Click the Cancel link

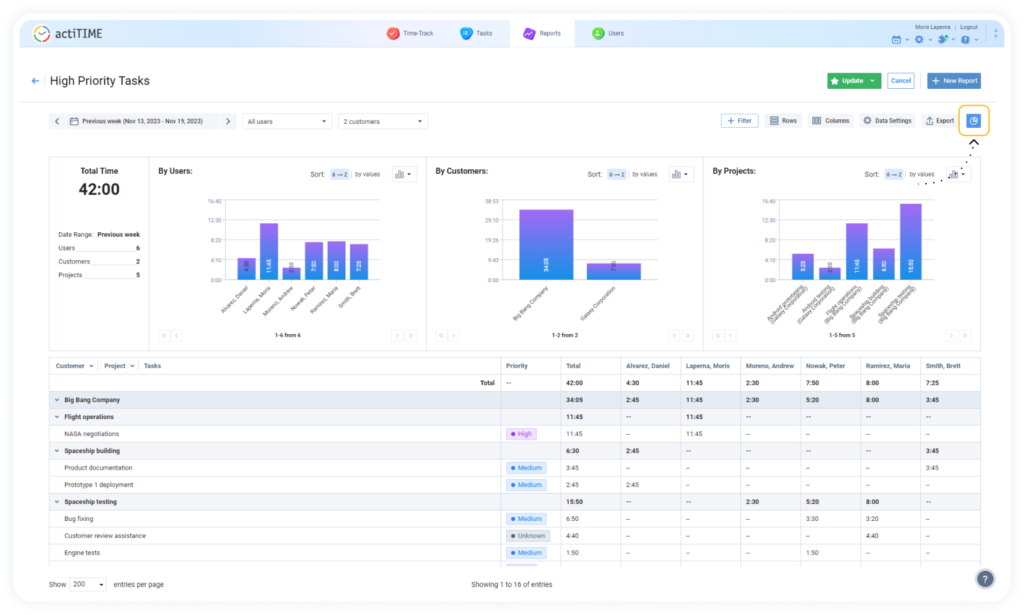[901, 80]
